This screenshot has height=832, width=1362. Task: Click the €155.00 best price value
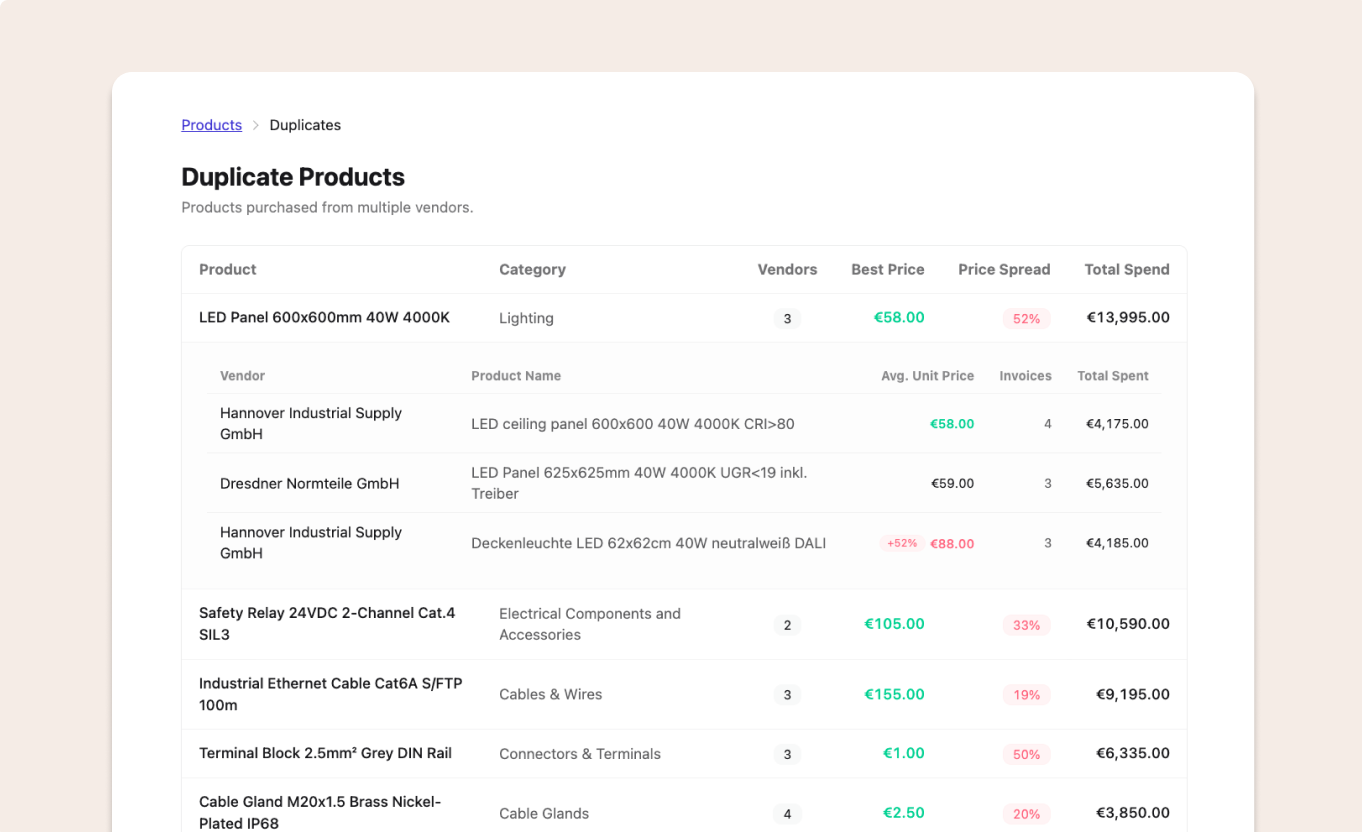(x=894, y=694)
